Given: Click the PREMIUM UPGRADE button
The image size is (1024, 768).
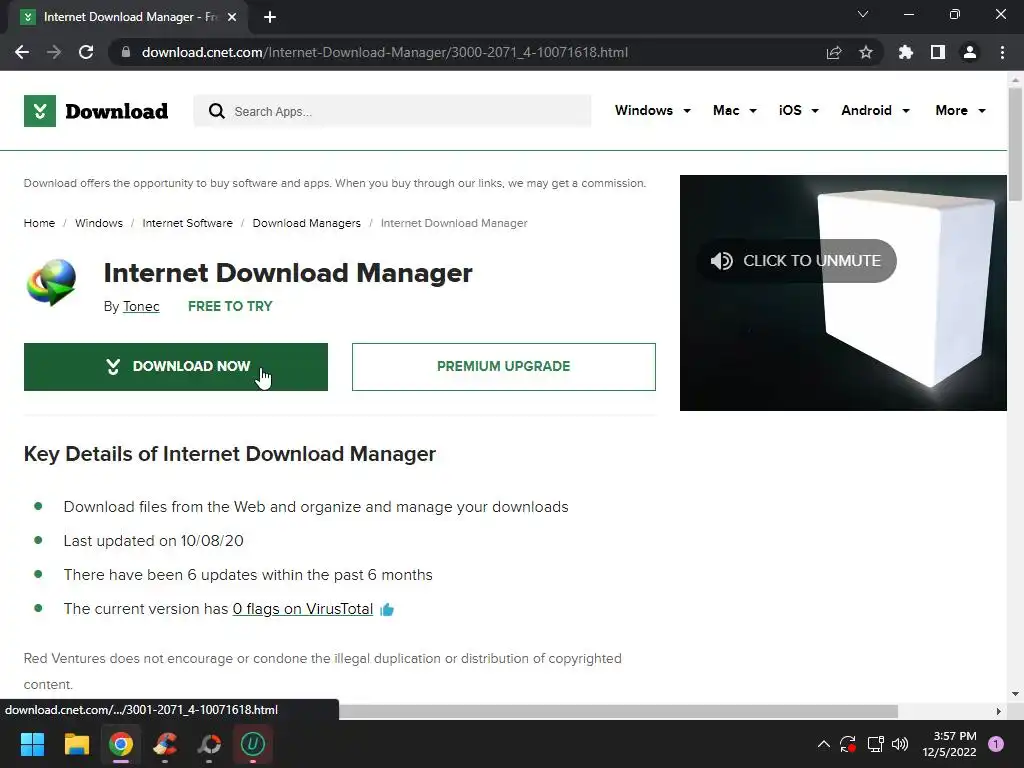Looking at the screenshot, I should pyautogui.click(x=504, y=367).
